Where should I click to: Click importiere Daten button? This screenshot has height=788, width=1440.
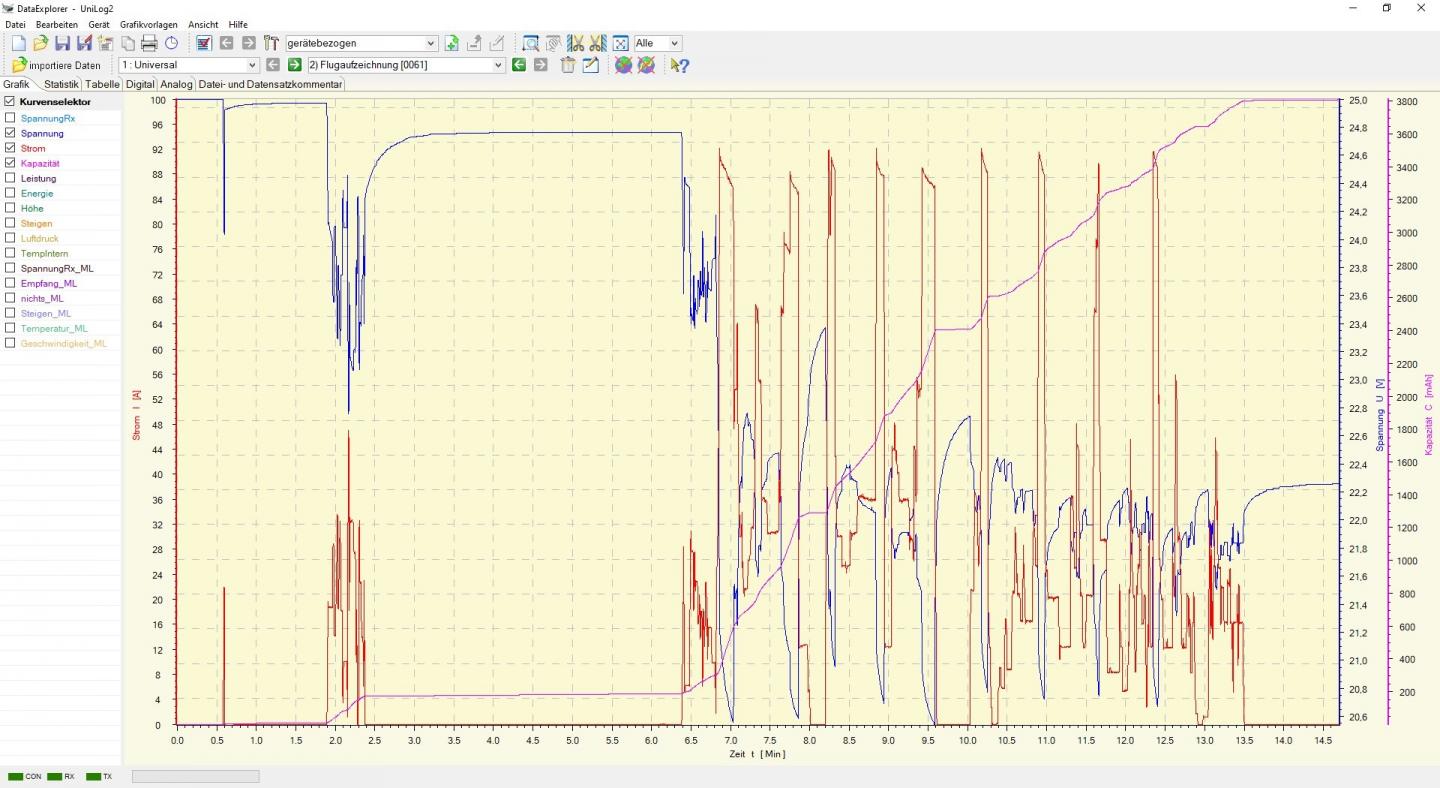(56, 65)
